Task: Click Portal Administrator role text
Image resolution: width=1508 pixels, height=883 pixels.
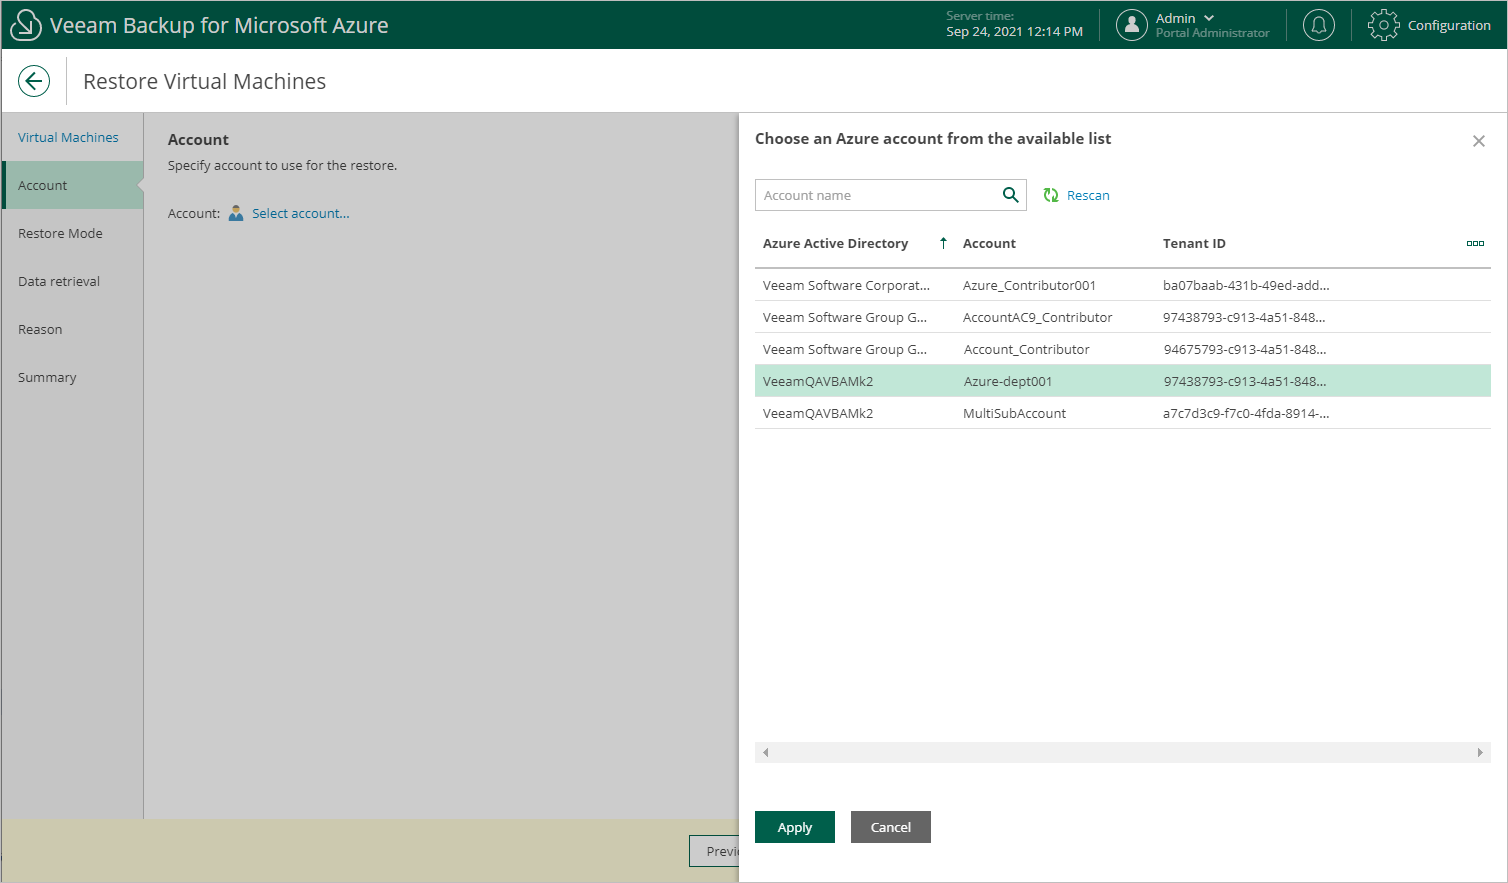Action: [1212, 33]
